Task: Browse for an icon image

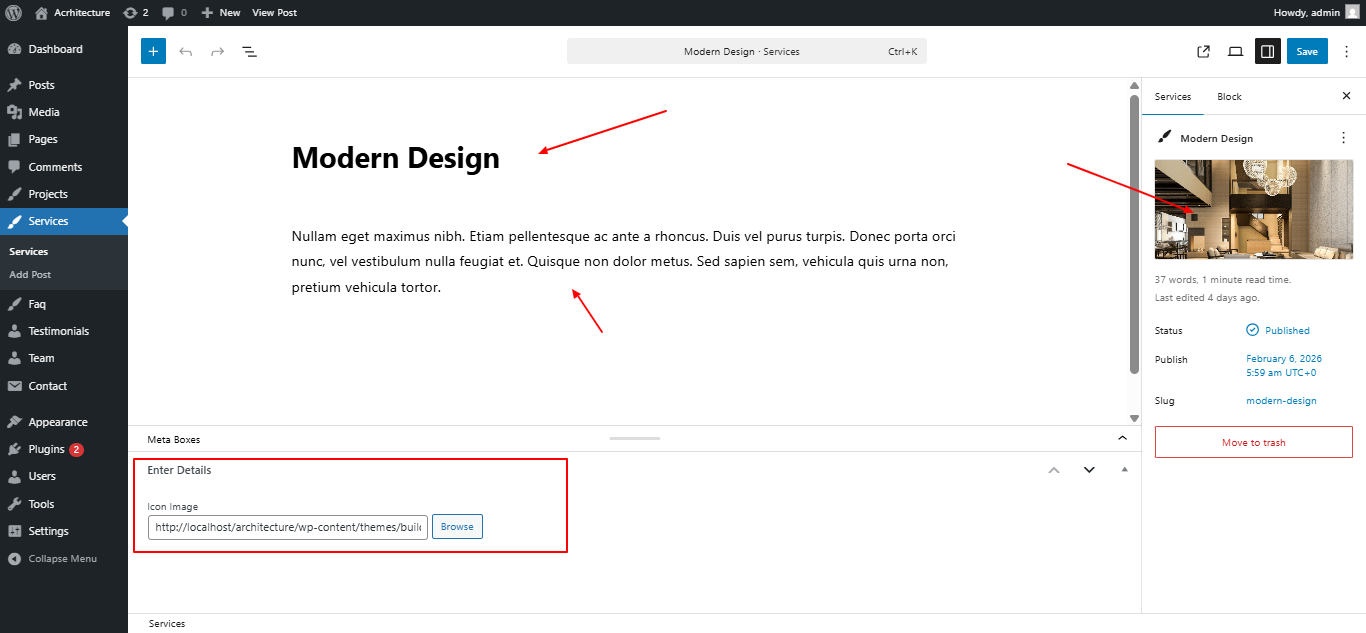Action: [x=457, y=527]
